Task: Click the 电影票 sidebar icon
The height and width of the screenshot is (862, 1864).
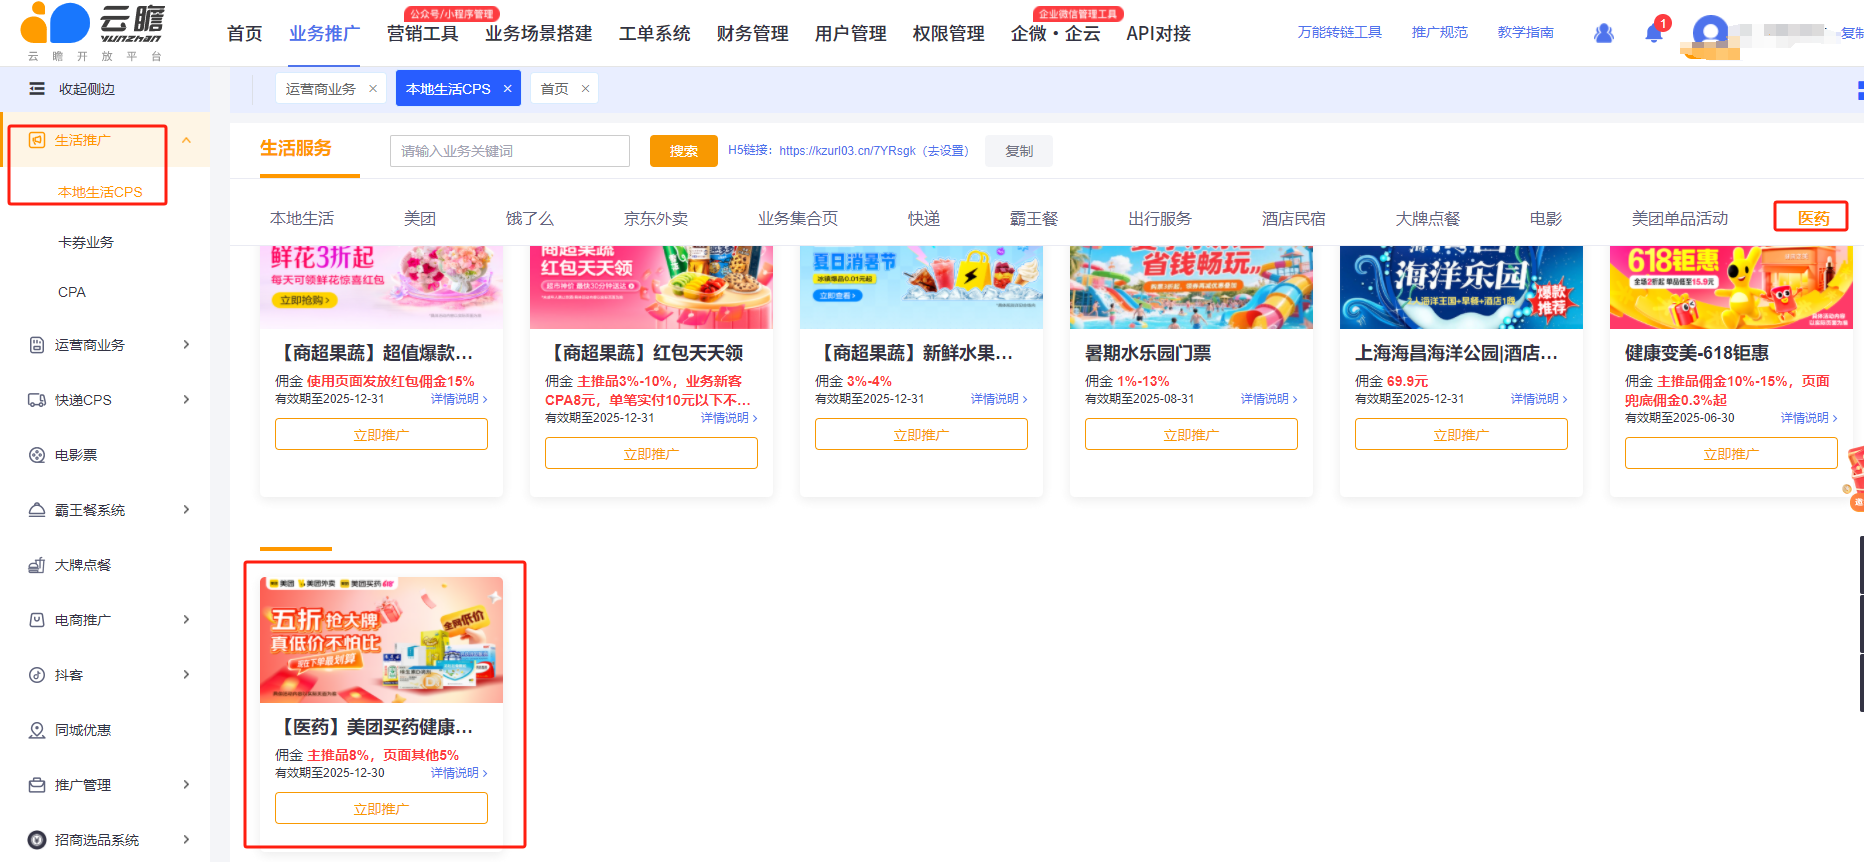Action: 37,455
